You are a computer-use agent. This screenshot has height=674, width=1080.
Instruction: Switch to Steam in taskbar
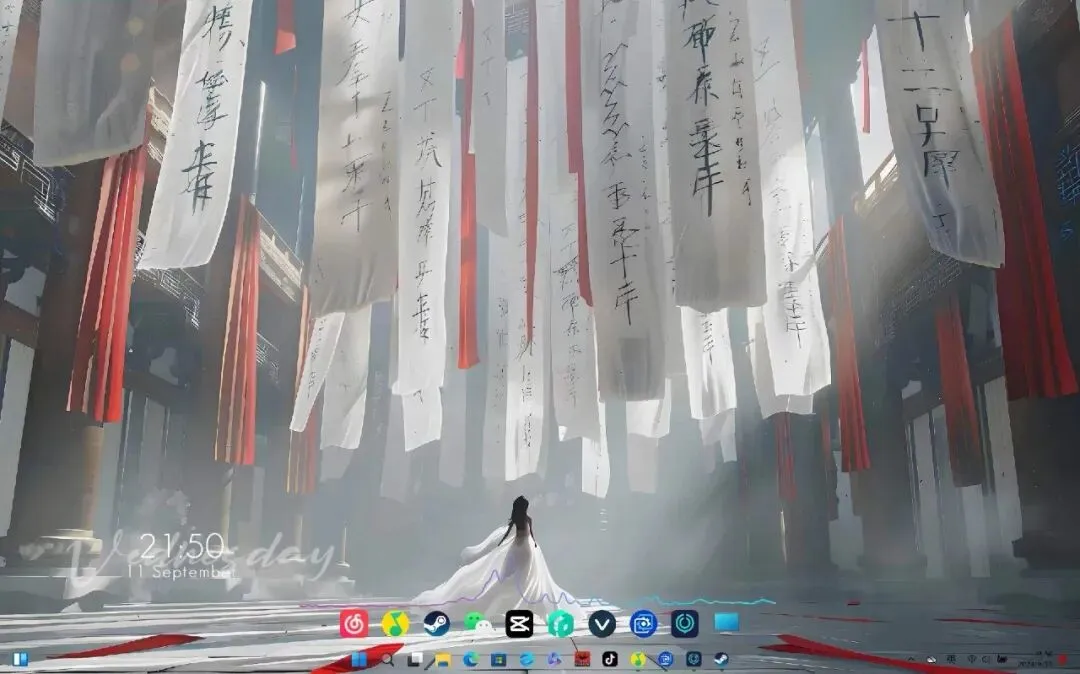[721, 660]
